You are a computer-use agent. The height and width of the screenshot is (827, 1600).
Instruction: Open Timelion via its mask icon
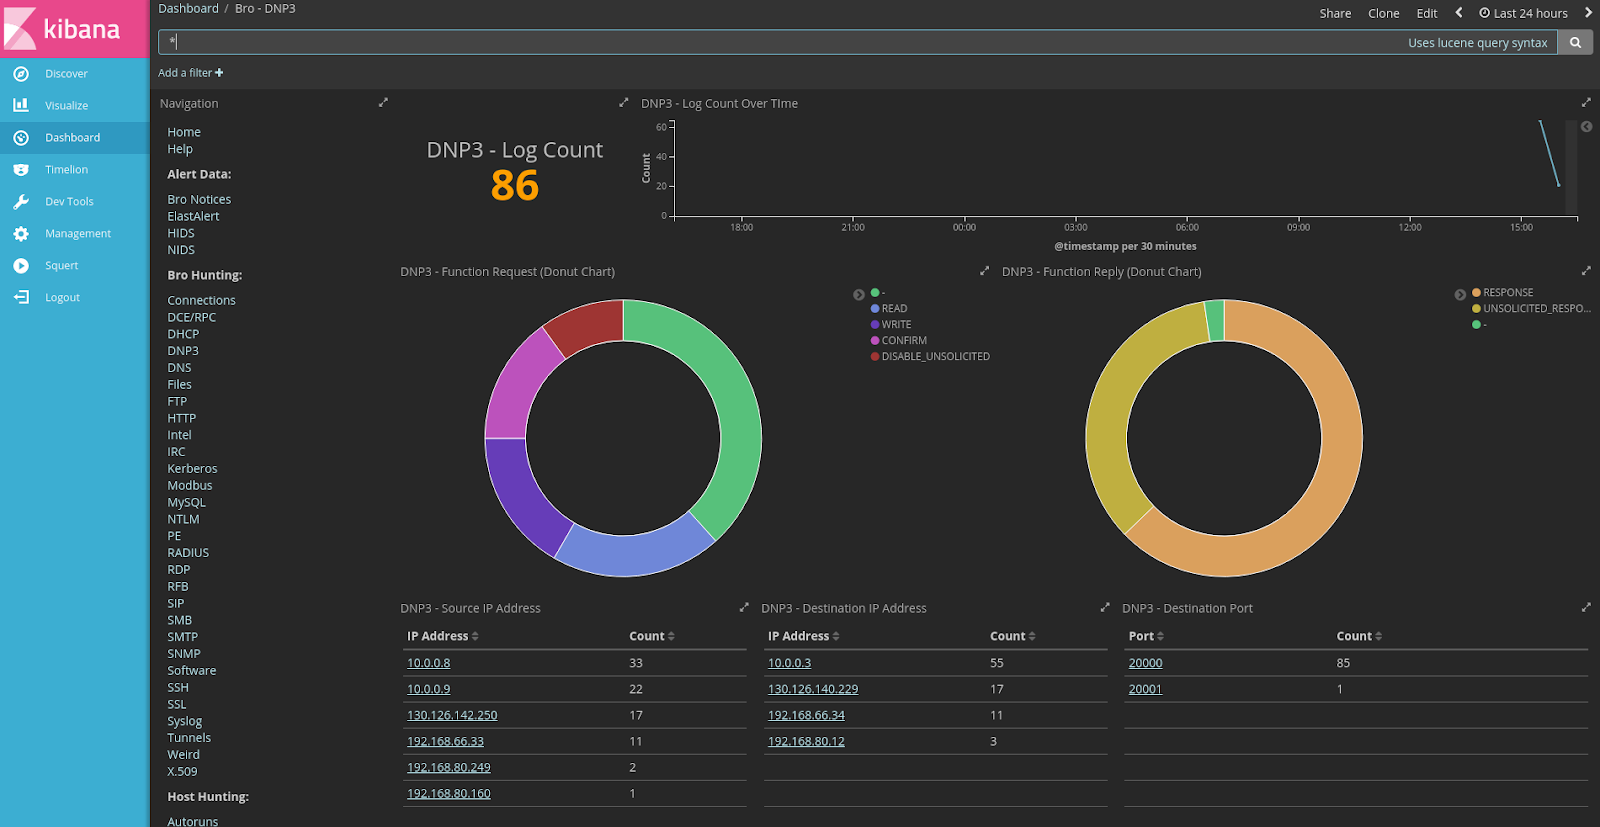pyautogui.click(x=21, y=169)
